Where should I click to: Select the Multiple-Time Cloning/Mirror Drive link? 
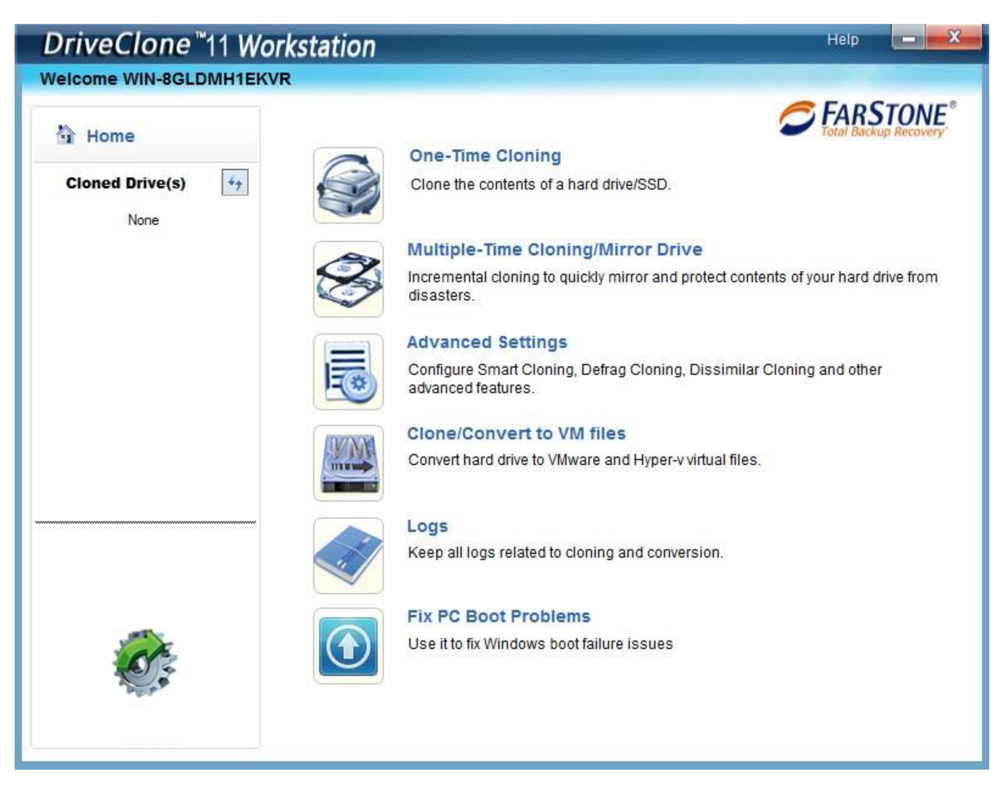click(x=554, y=250)
